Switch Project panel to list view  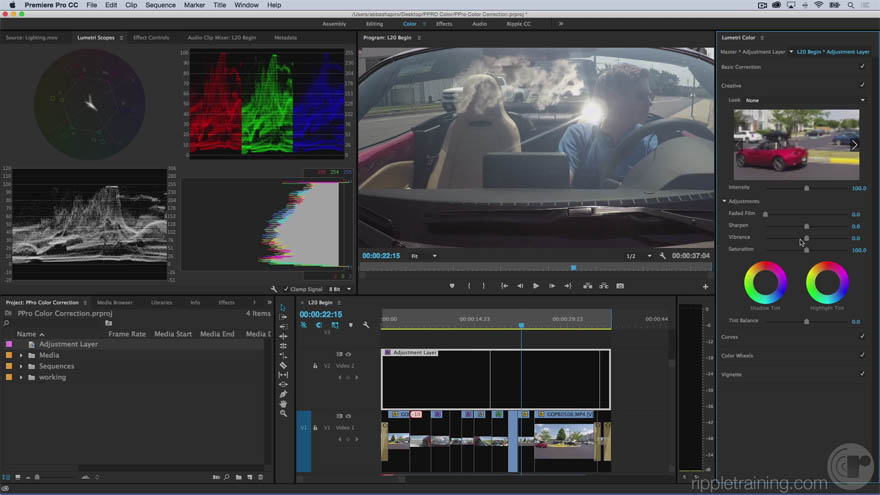tap(6, 477)
